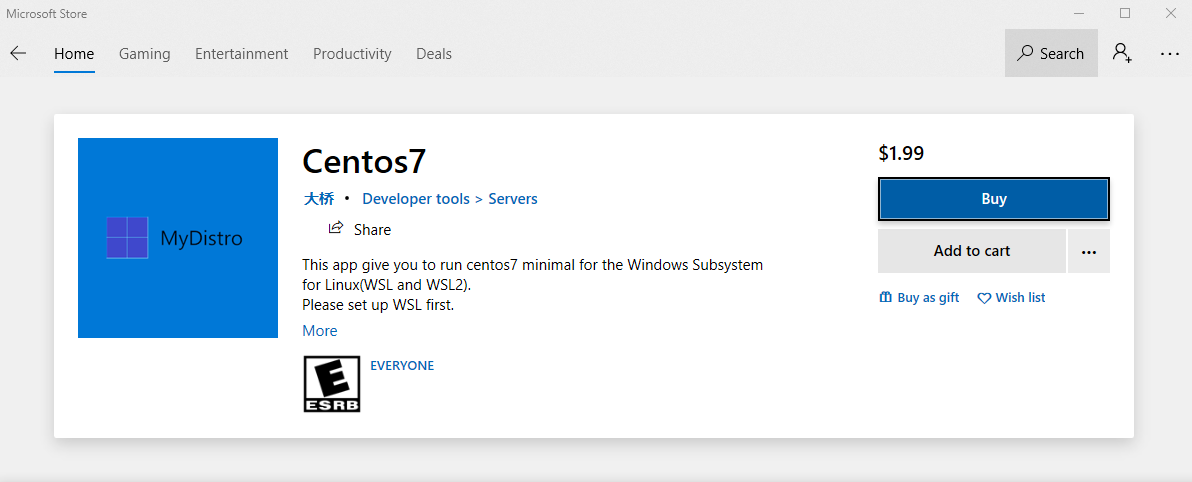Open the Developer tools > Servers category link
The image size is (1192, 482).
(450, 199)
